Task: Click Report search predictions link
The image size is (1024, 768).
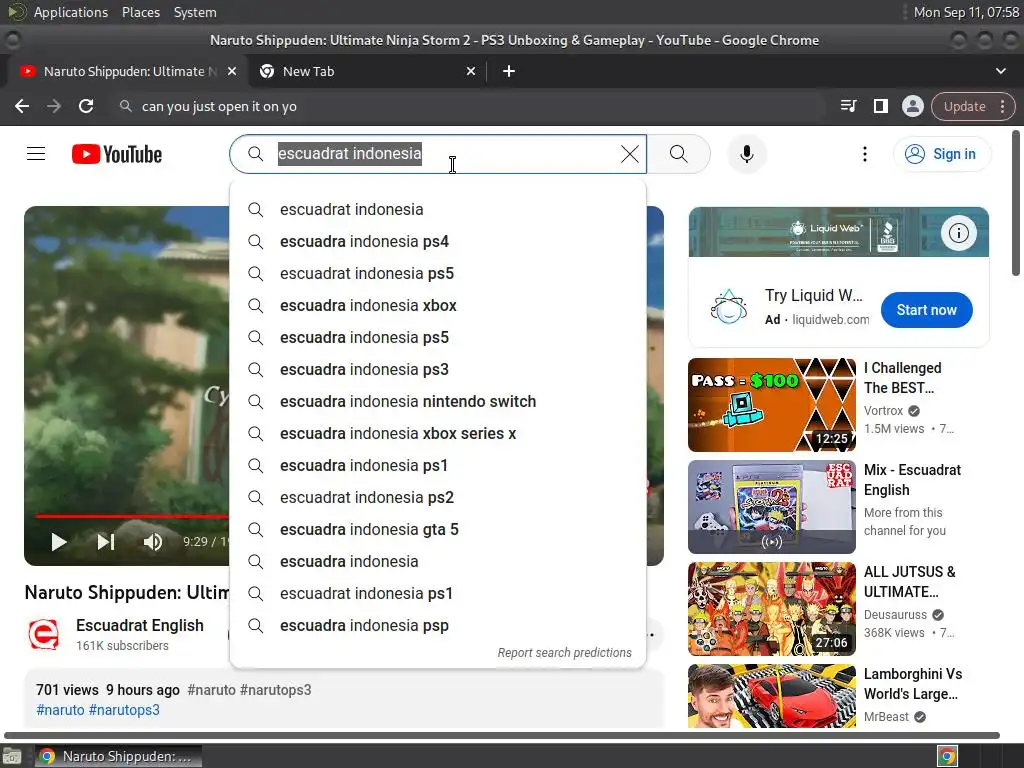Action: [x=564, y=652]
